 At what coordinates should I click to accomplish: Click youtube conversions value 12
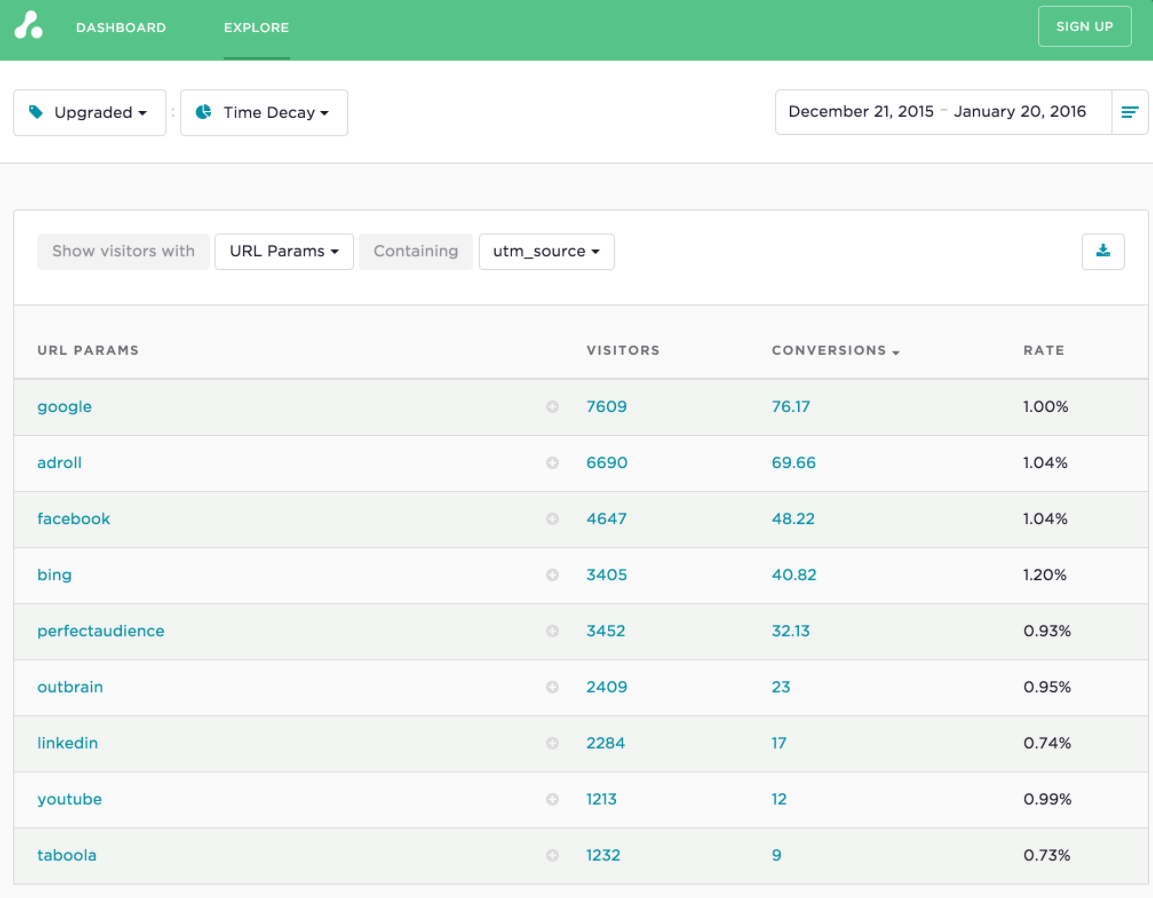click(779, 799)
